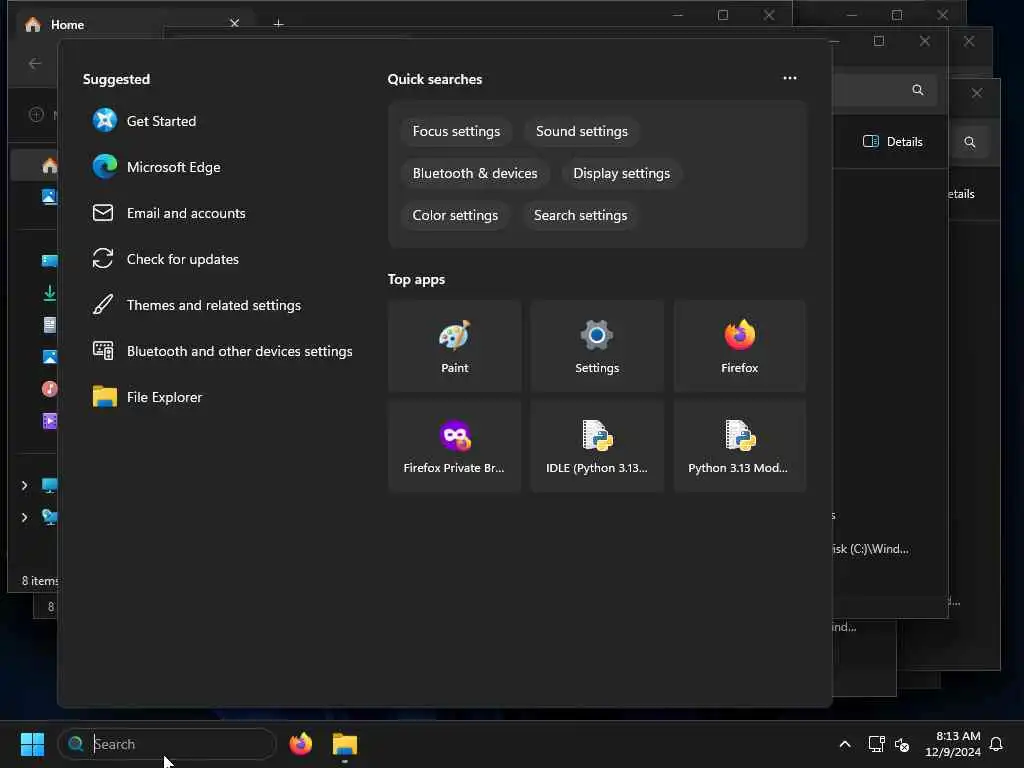Launch IDLE (Python 3.13) tile
The height and width of the screenshot is (768, 1024).
[597, 446]
